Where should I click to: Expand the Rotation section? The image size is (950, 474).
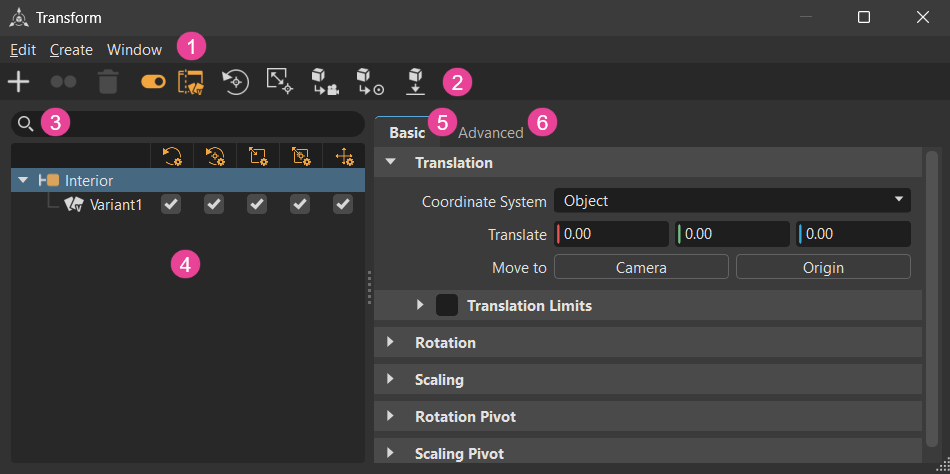391,342
